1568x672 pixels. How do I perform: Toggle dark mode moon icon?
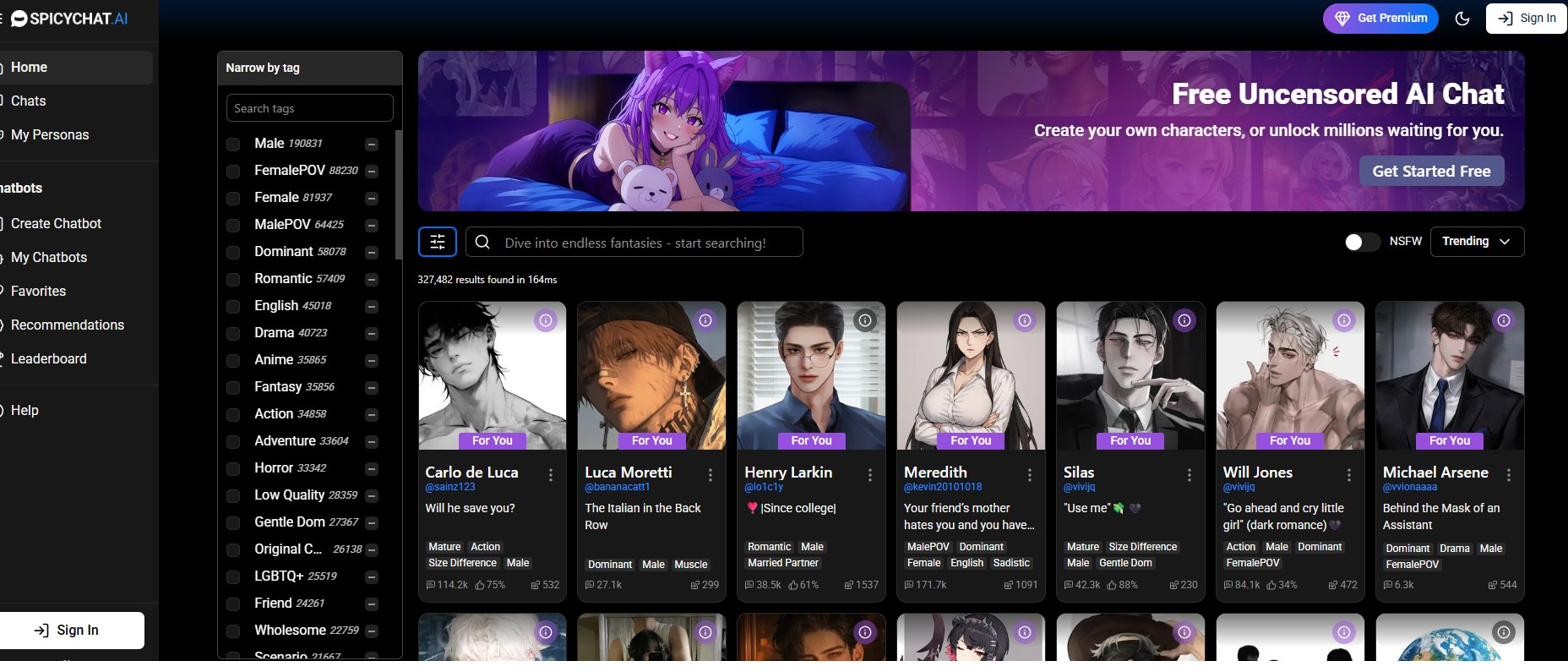tap(1462, 18)
